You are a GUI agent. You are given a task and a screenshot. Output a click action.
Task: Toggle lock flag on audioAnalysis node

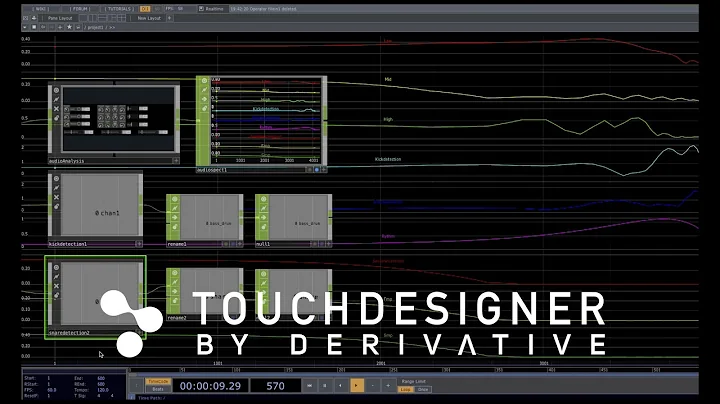tap(56, 118)
